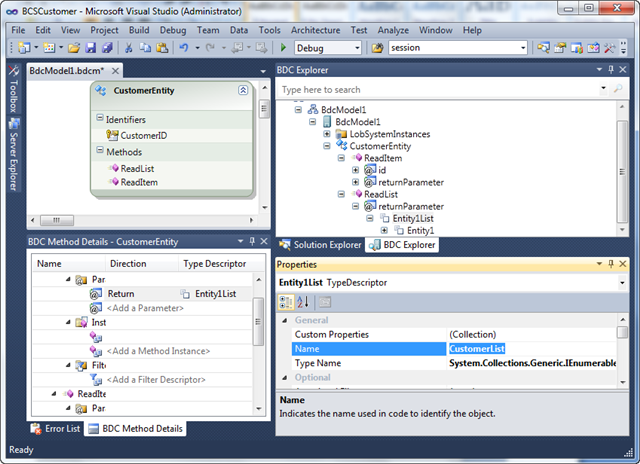Select the ReadItem node in BDC Explorer

(x=383, y=158)
